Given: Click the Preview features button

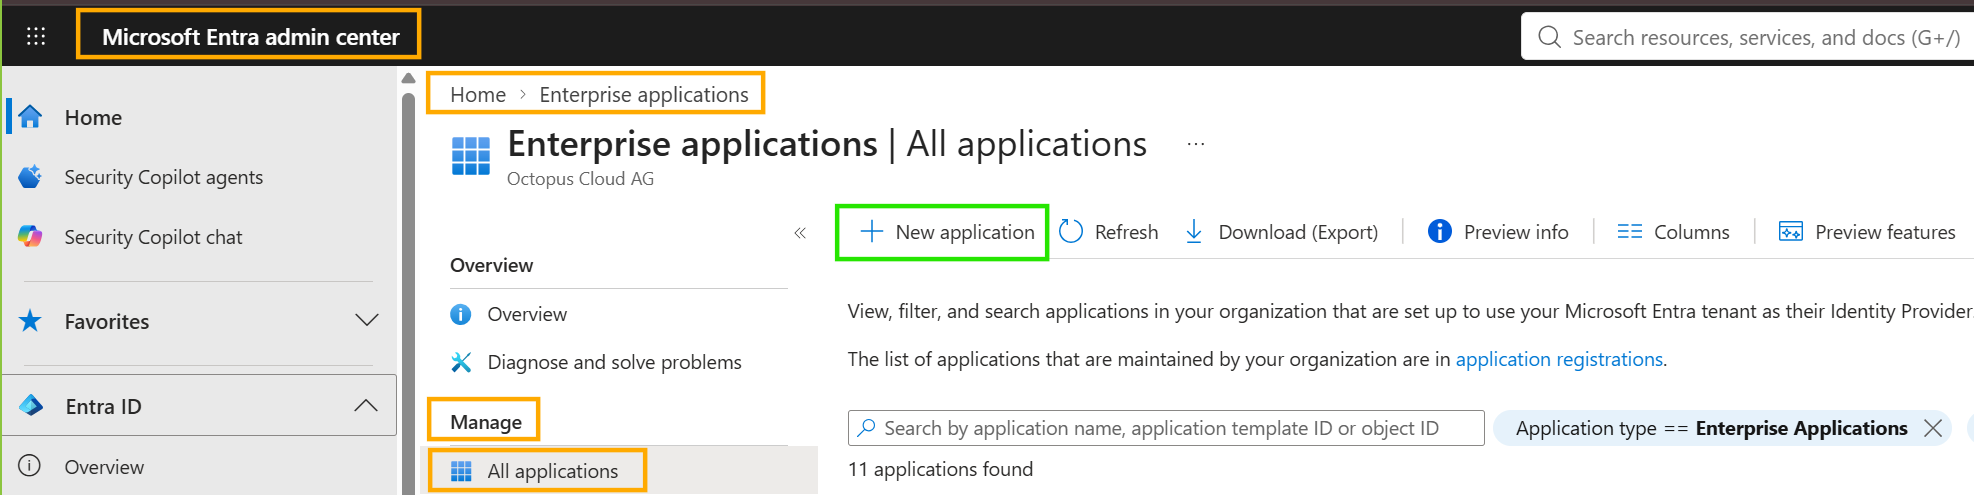Looking at the screenshot, I should coord(1867,232).
